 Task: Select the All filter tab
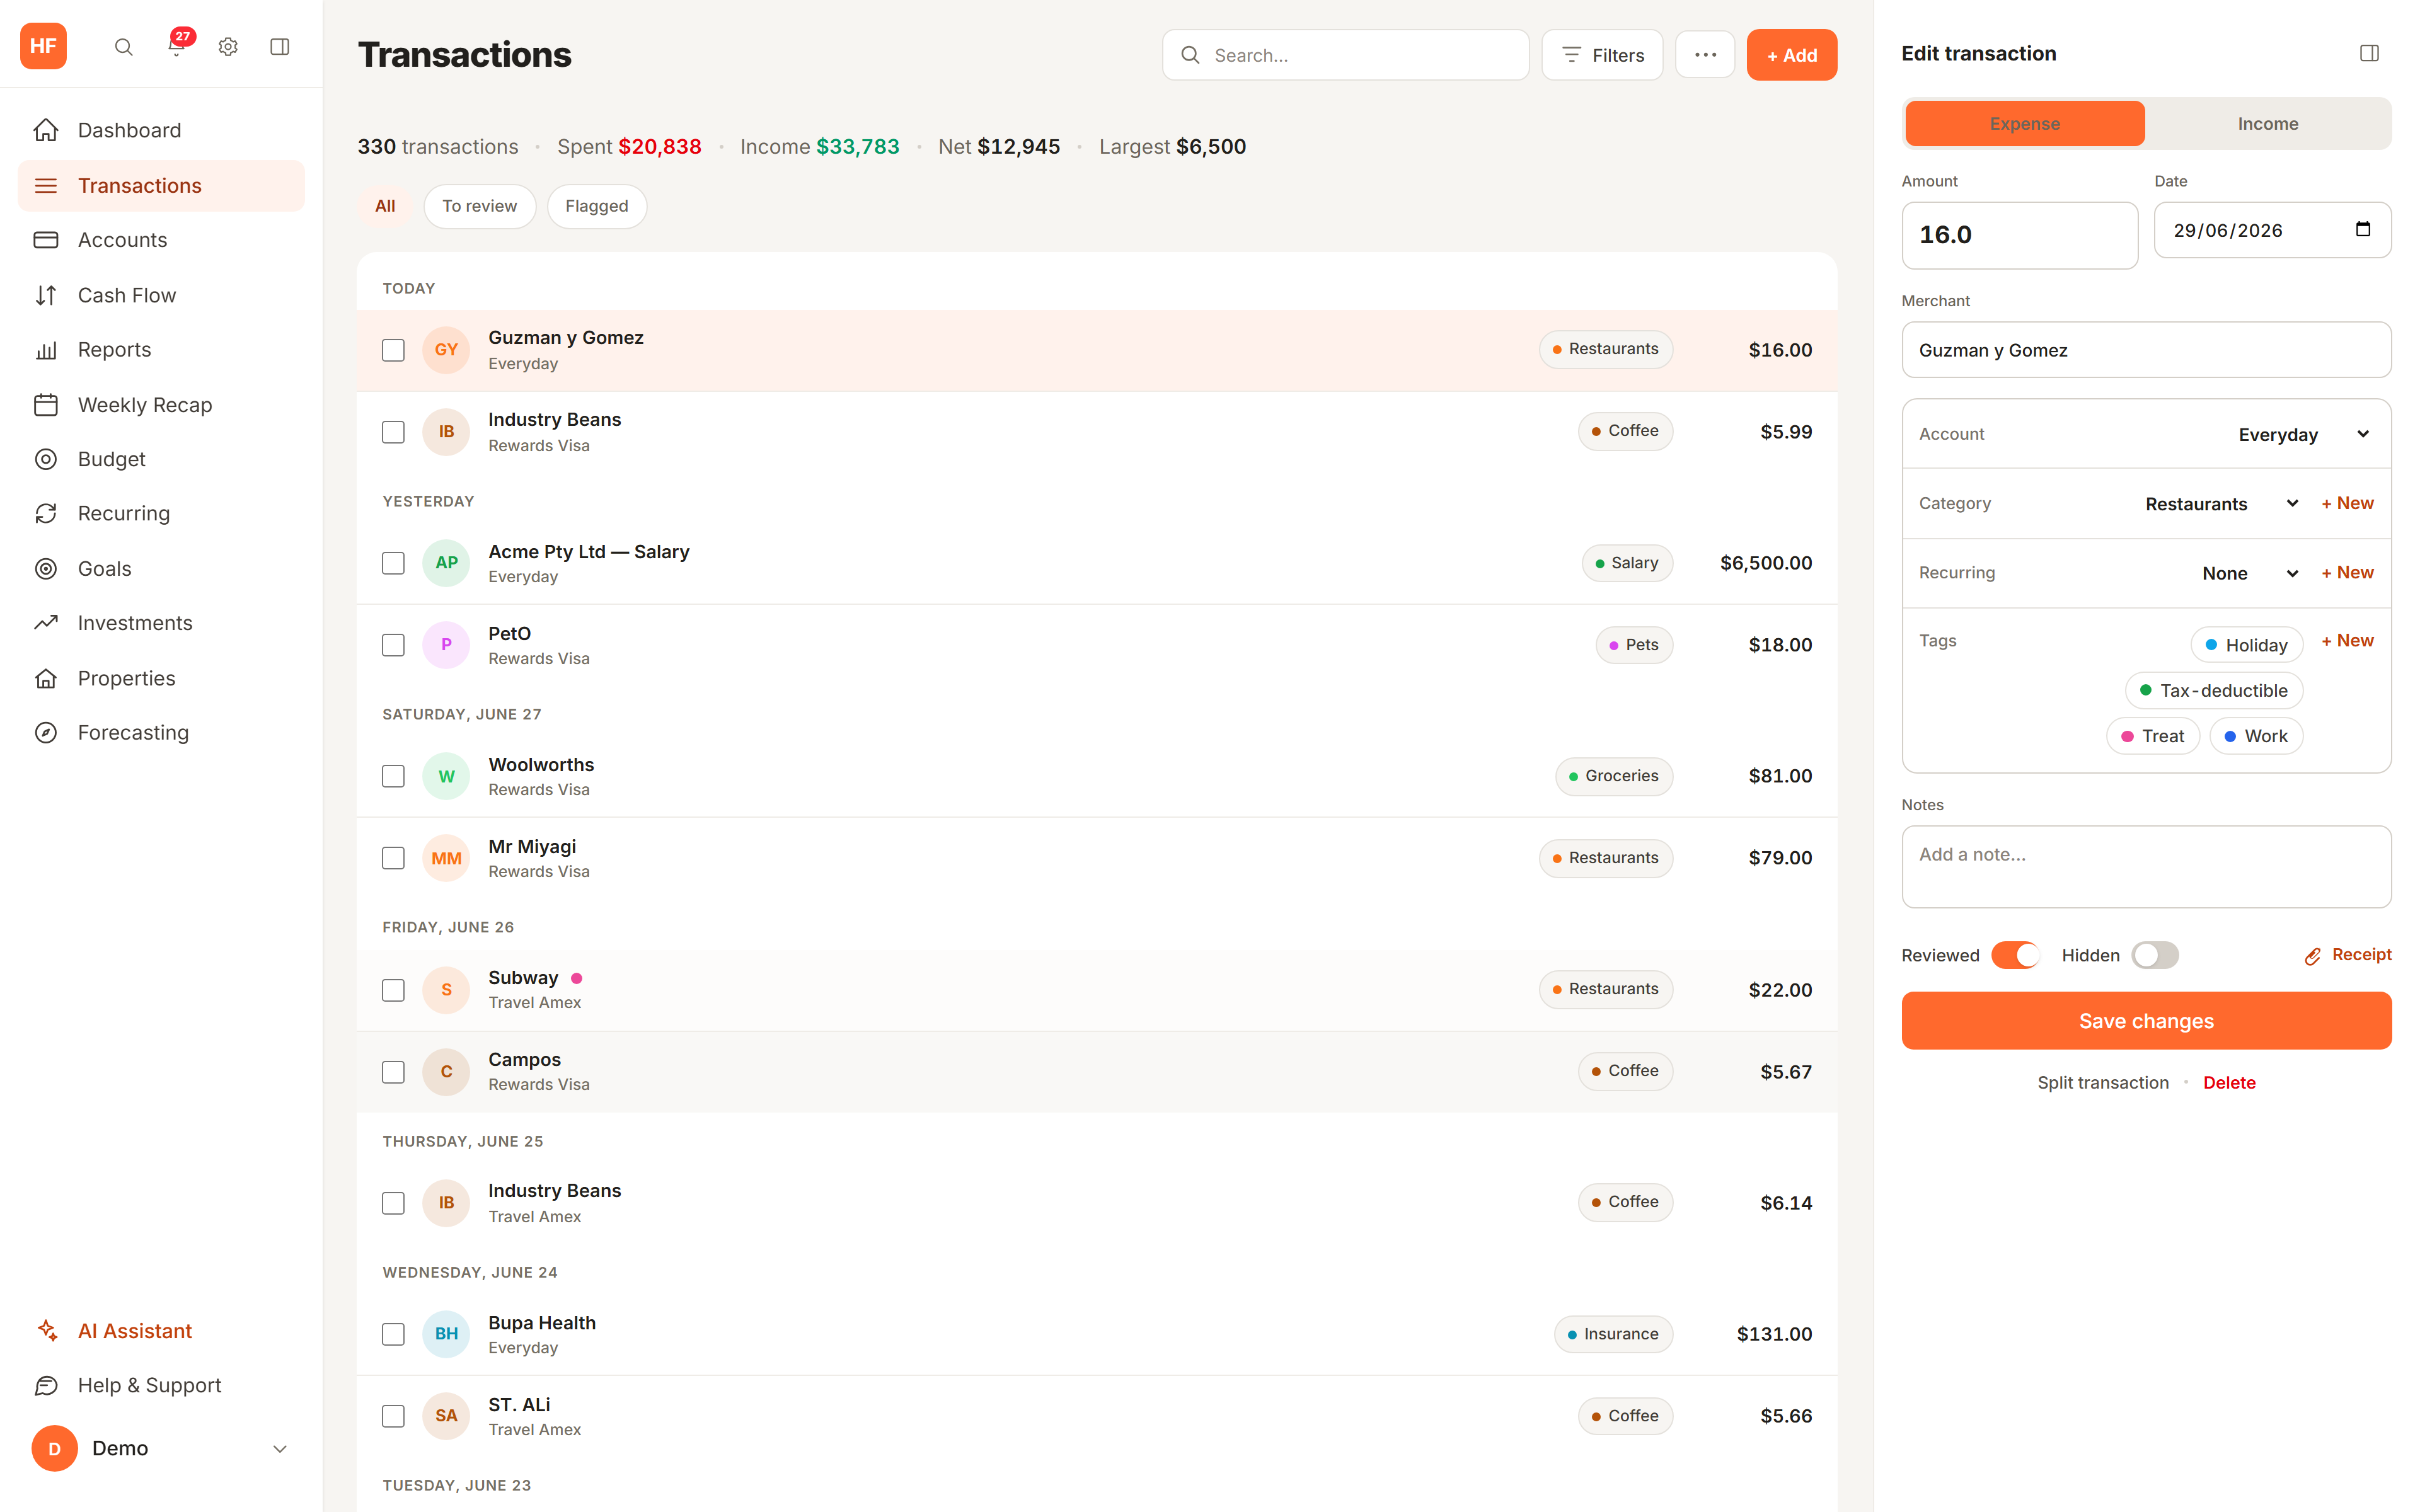(385, 206)
